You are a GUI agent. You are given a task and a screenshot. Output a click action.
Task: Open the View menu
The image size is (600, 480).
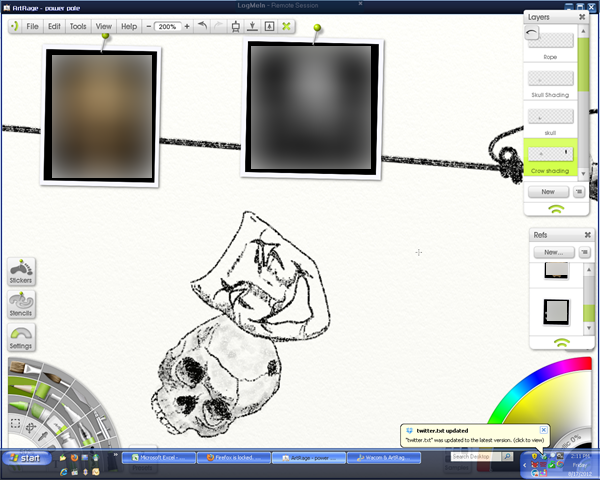point(104,26)
